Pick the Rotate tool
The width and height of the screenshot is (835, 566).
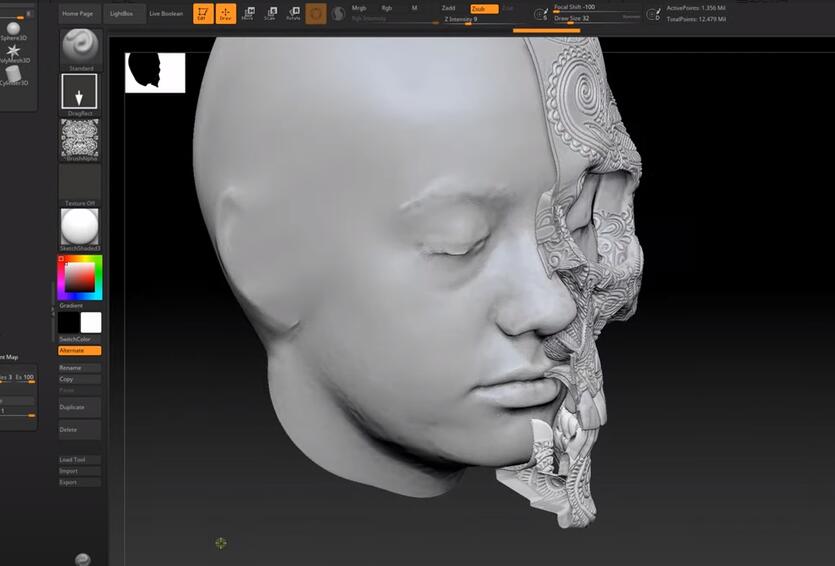point(293,14)
